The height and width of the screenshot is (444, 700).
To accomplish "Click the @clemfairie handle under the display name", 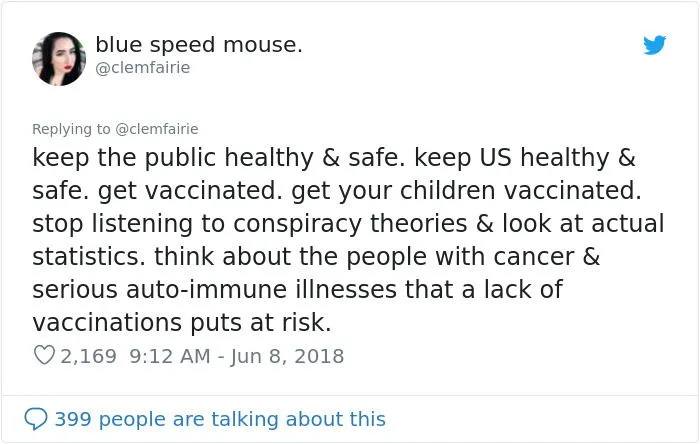I will coord(142,68).
